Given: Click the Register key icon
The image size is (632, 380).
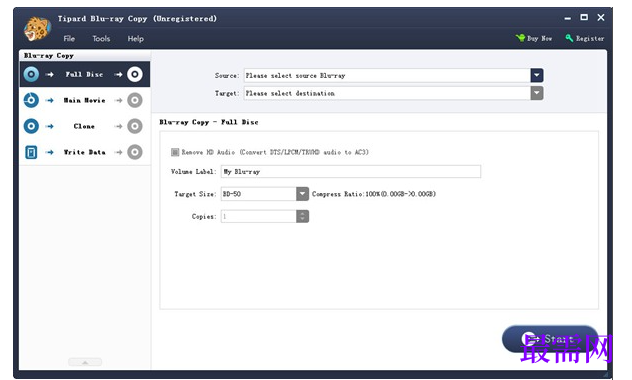Looking at the screenshot, I should [569, 38].
